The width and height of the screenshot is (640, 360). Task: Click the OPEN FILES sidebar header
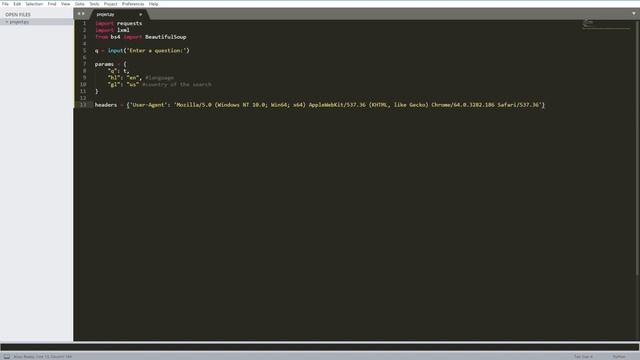pos(18,14)
